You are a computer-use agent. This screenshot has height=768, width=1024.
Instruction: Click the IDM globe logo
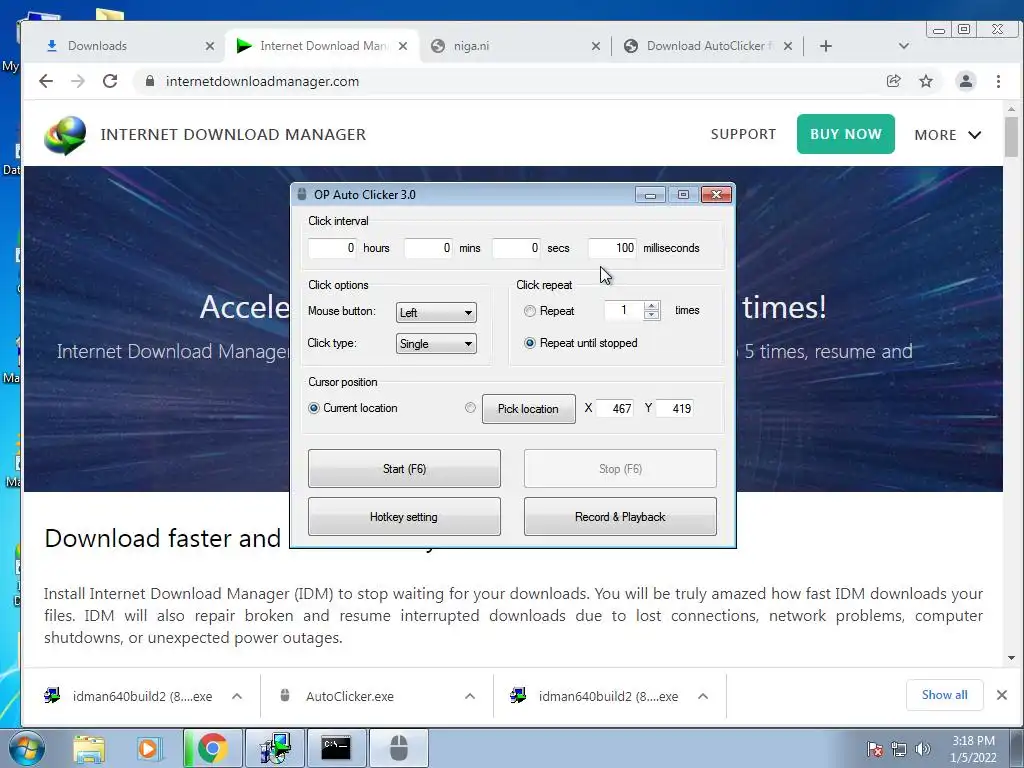click(65, 135)
